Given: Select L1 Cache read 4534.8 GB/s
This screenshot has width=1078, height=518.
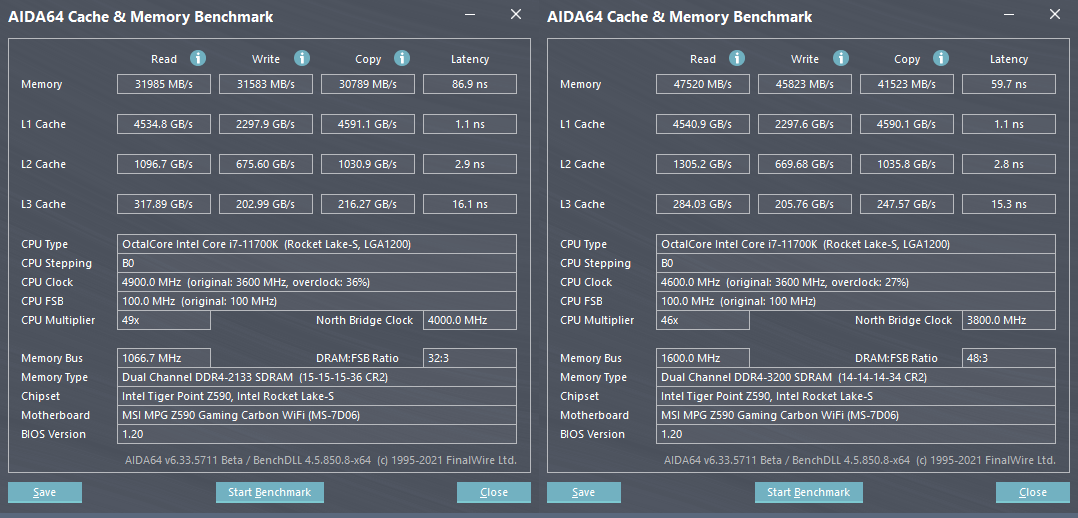Looking at the screenshot, I should click(x=164, y=124).
